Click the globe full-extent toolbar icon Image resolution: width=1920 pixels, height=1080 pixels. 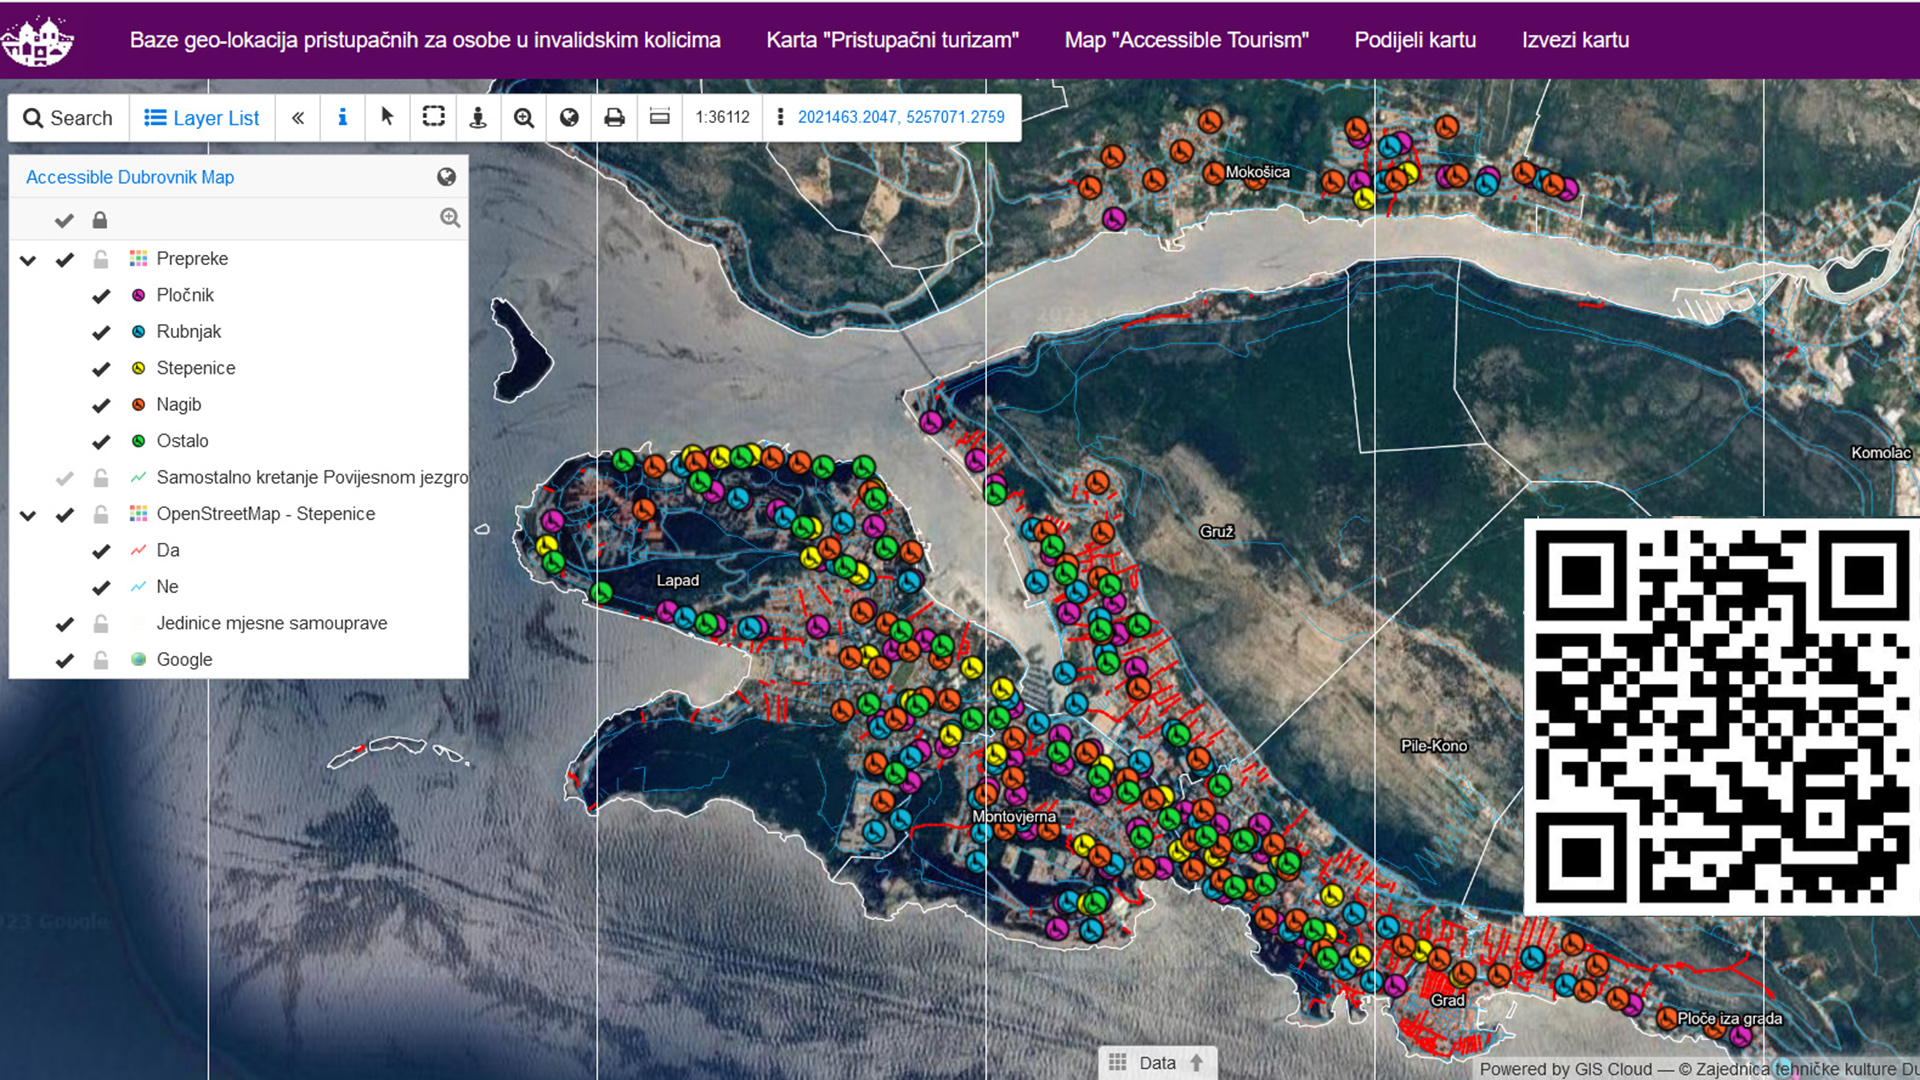point(569,118)
